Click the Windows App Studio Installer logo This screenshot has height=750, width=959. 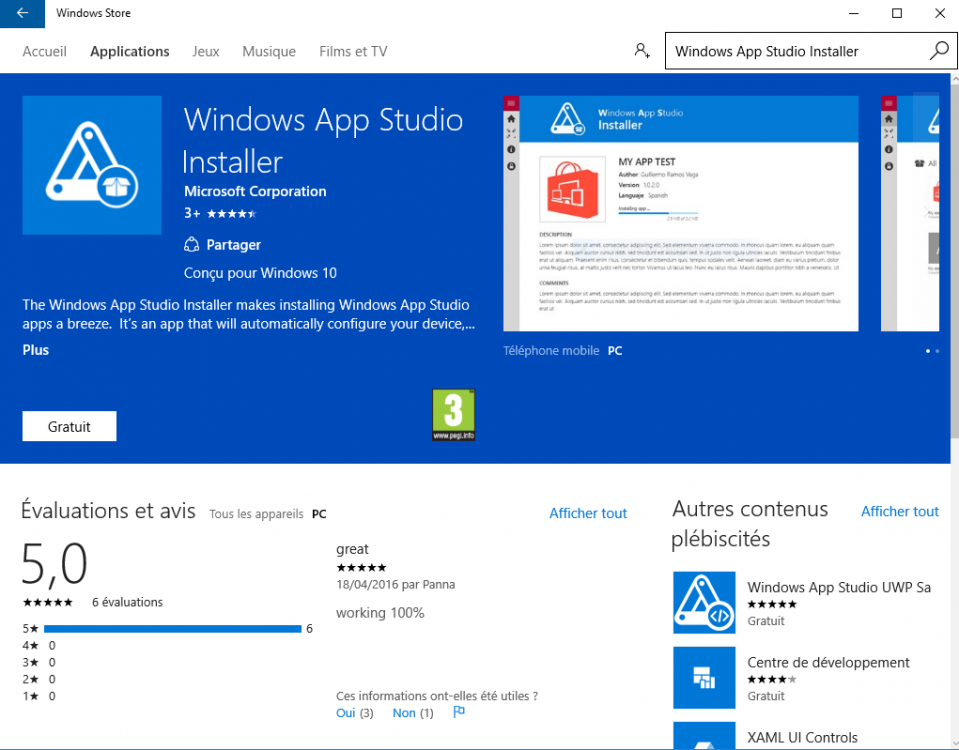92,165
